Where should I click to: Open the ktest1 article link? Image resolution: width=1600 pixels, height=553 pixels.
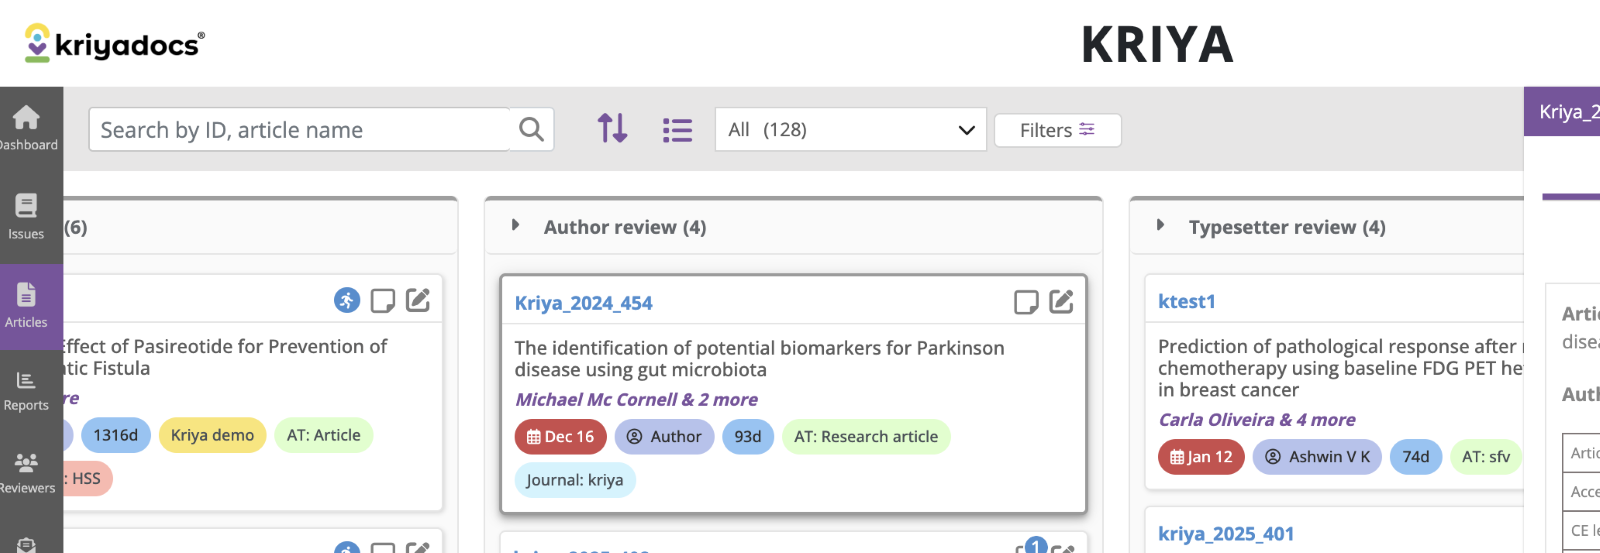1186,301
